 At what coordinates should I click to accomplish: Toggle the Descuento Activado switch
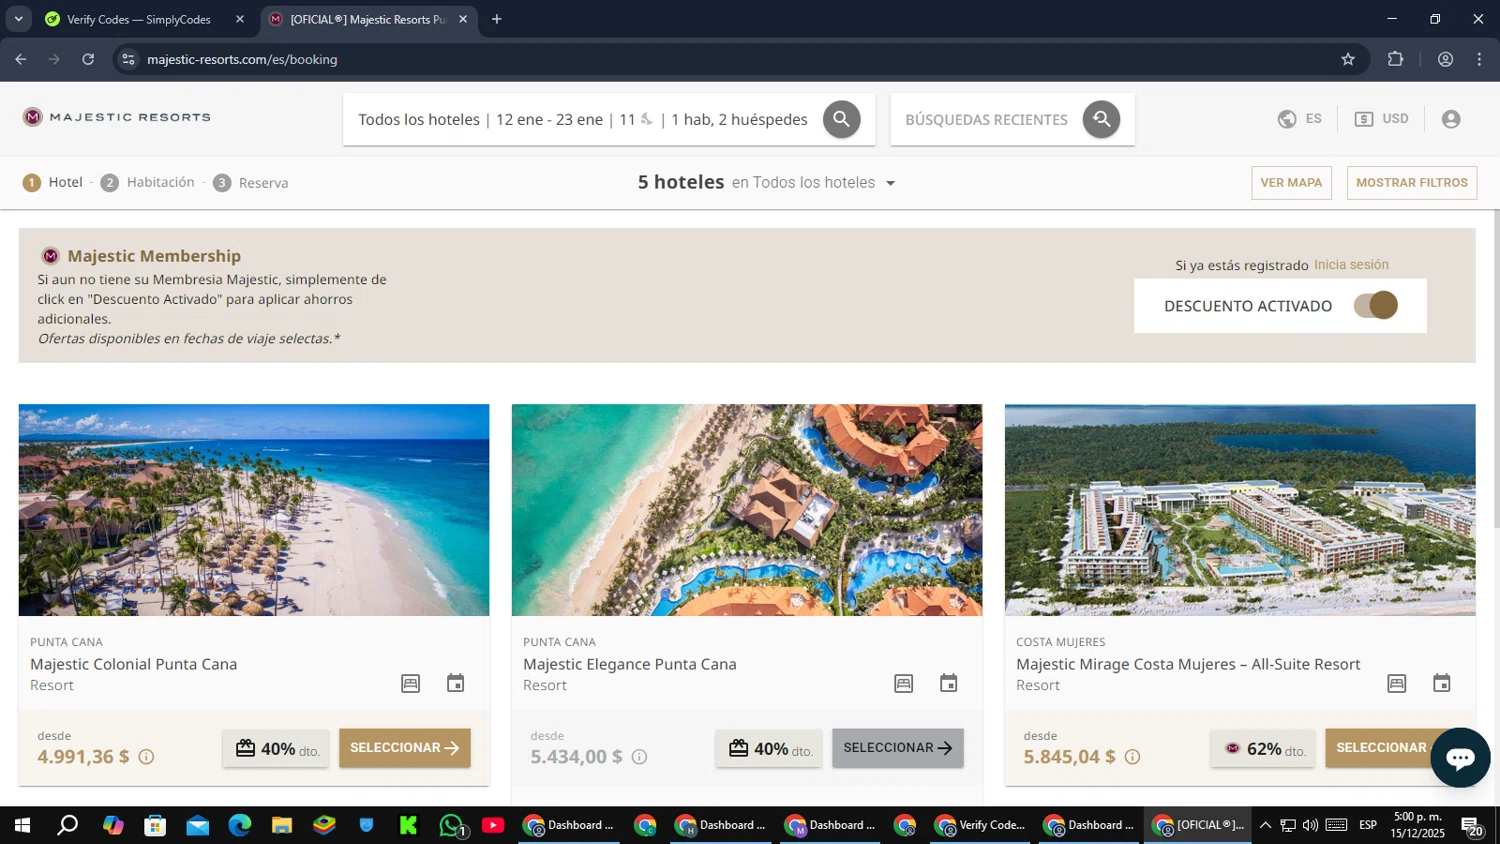point(1376,305)
